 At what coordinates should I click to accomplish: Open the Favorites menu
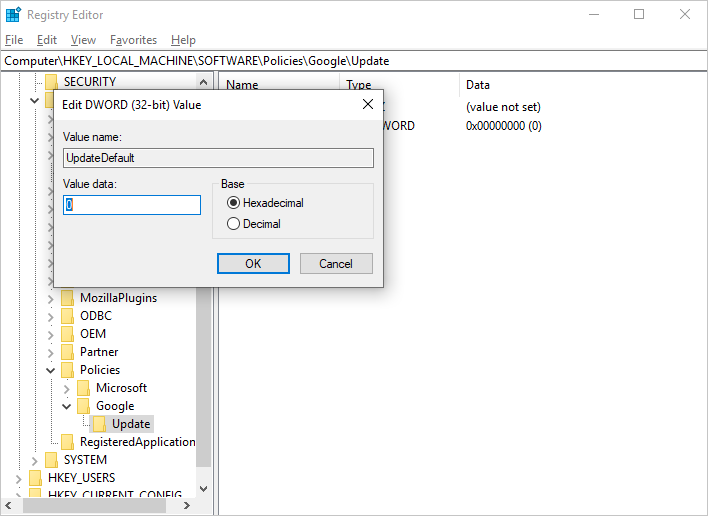tap(133, 40)
